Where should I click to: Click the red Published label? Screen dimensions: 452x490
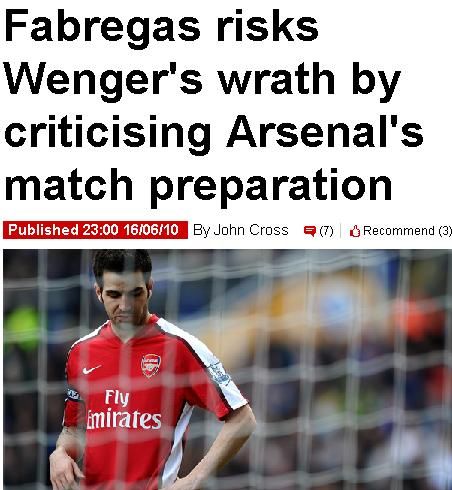tap(43, 230)
